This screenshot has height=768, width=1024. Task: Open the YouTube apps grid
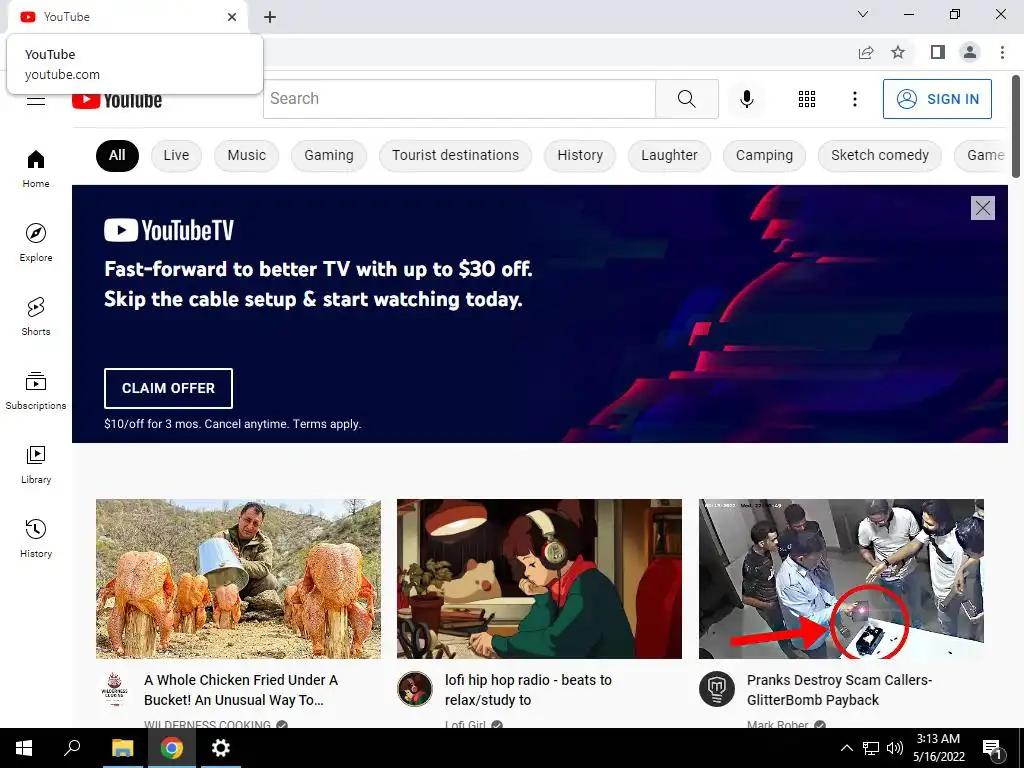[807, 99]
